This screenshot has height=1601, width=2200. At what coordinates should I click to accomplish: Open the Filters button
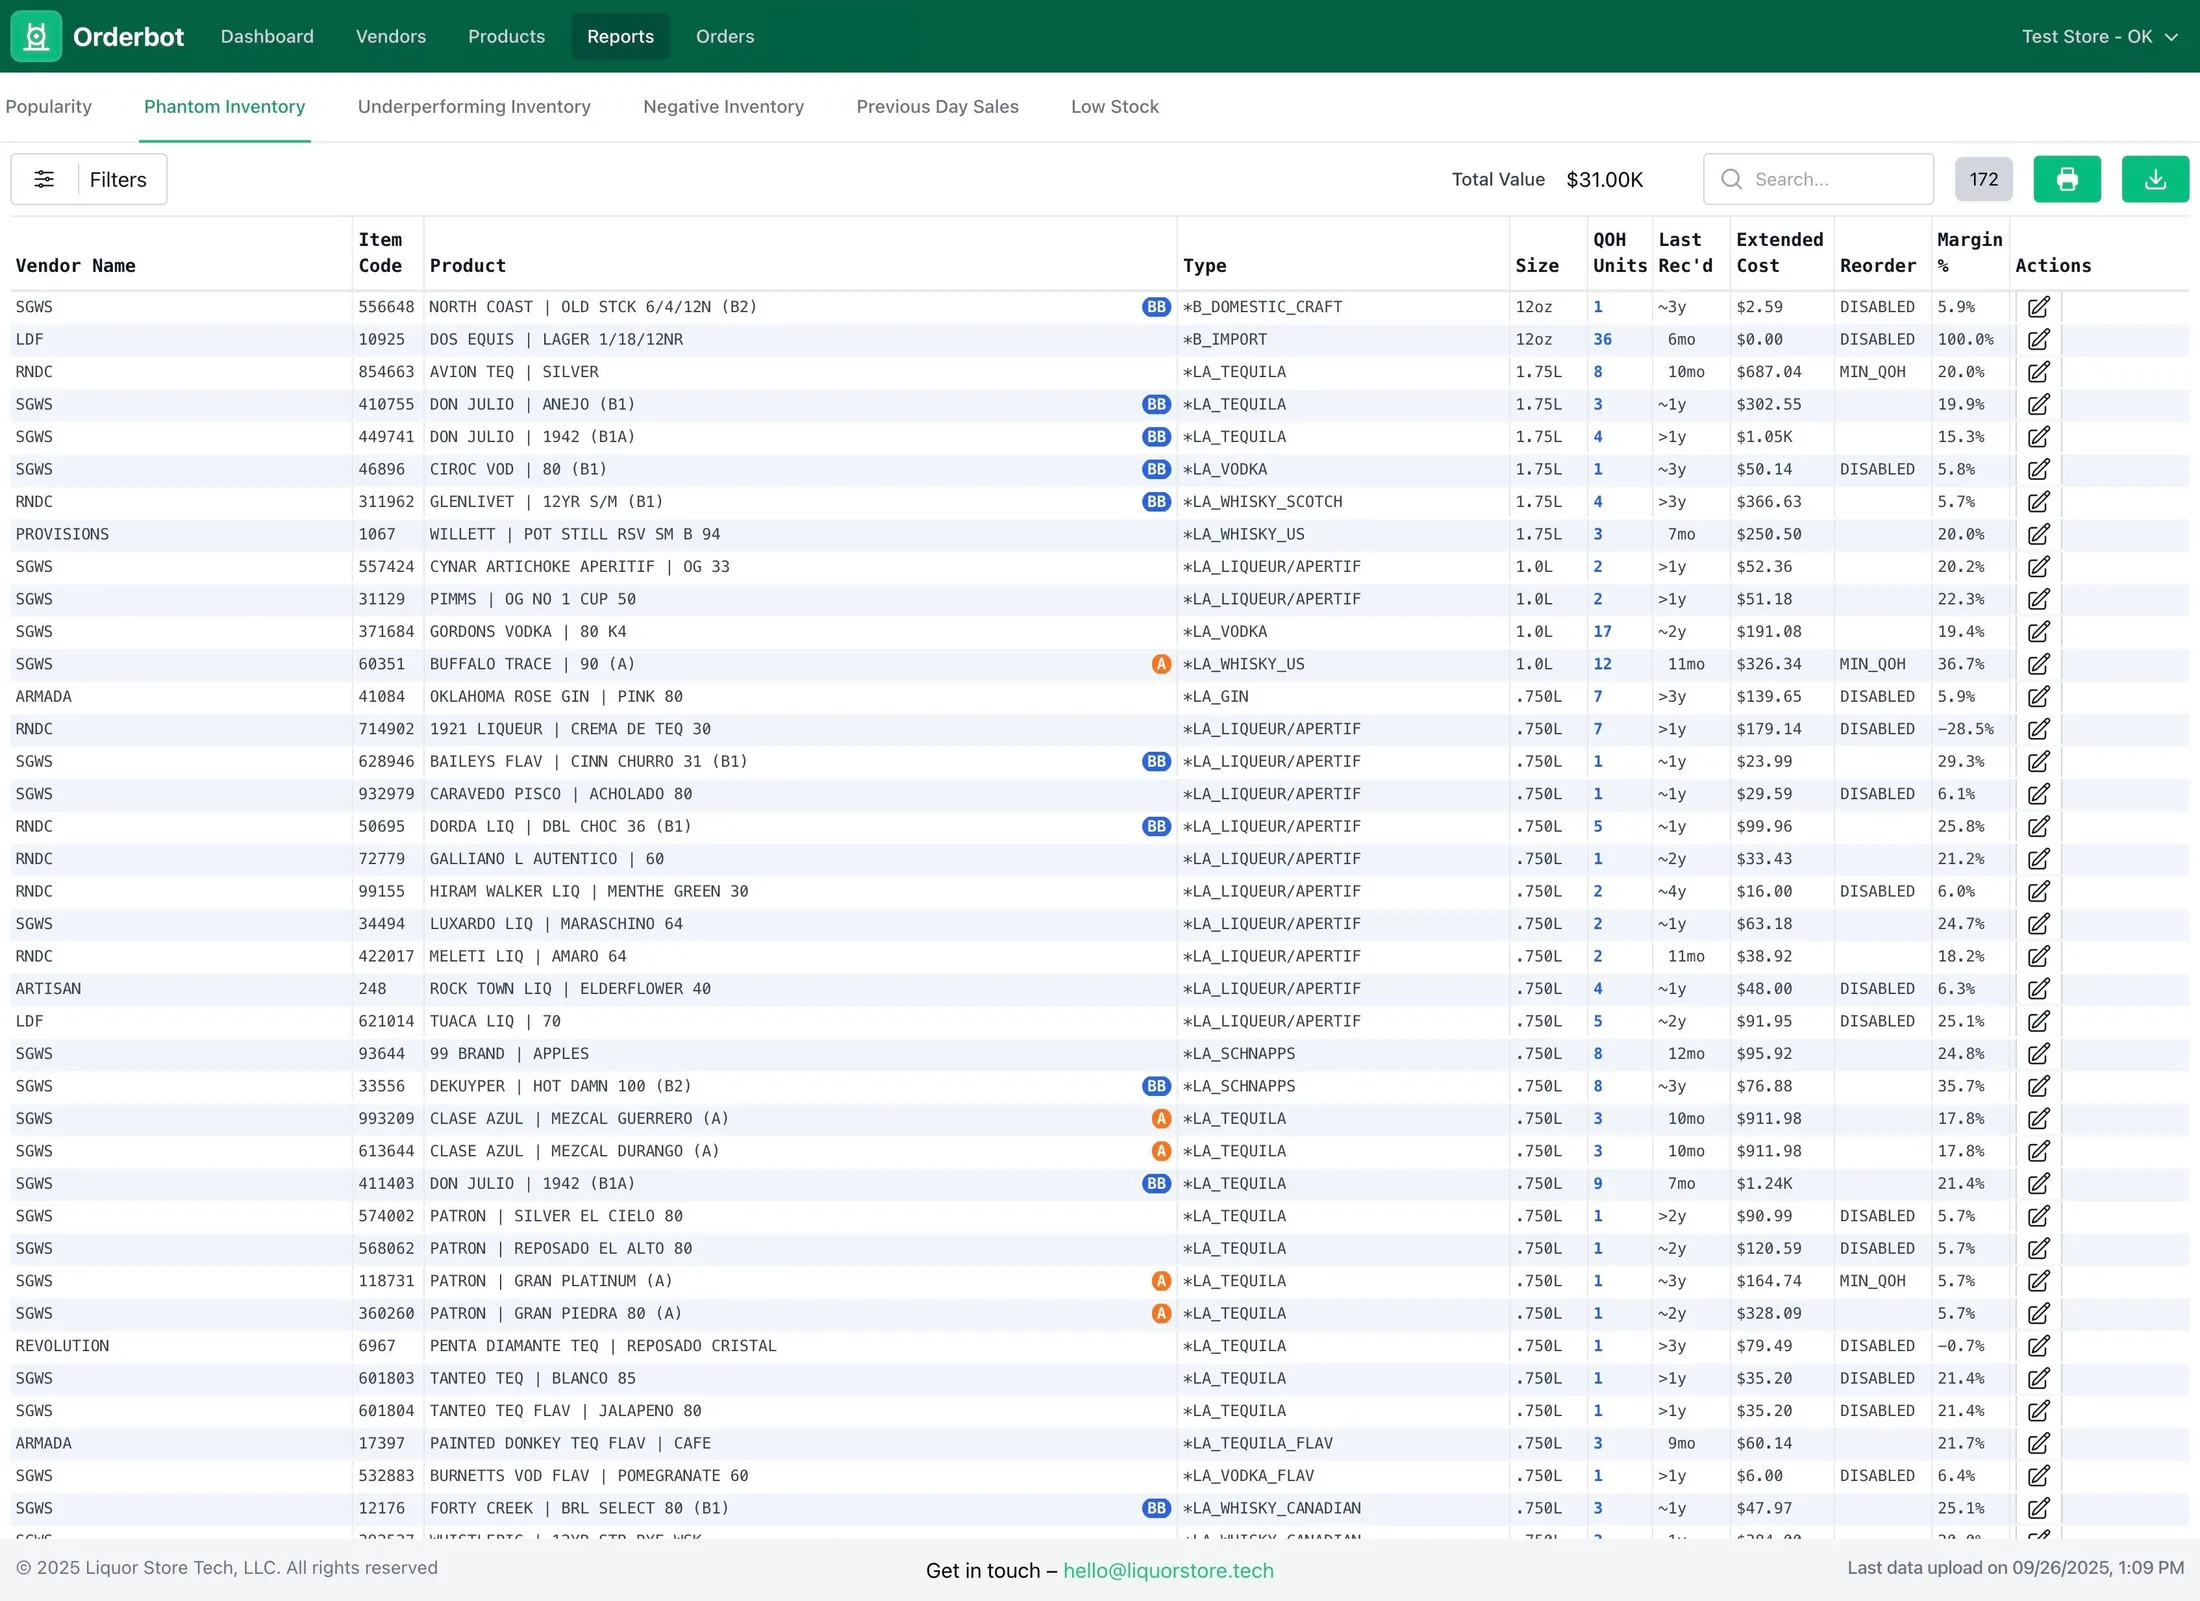point(89,179)
